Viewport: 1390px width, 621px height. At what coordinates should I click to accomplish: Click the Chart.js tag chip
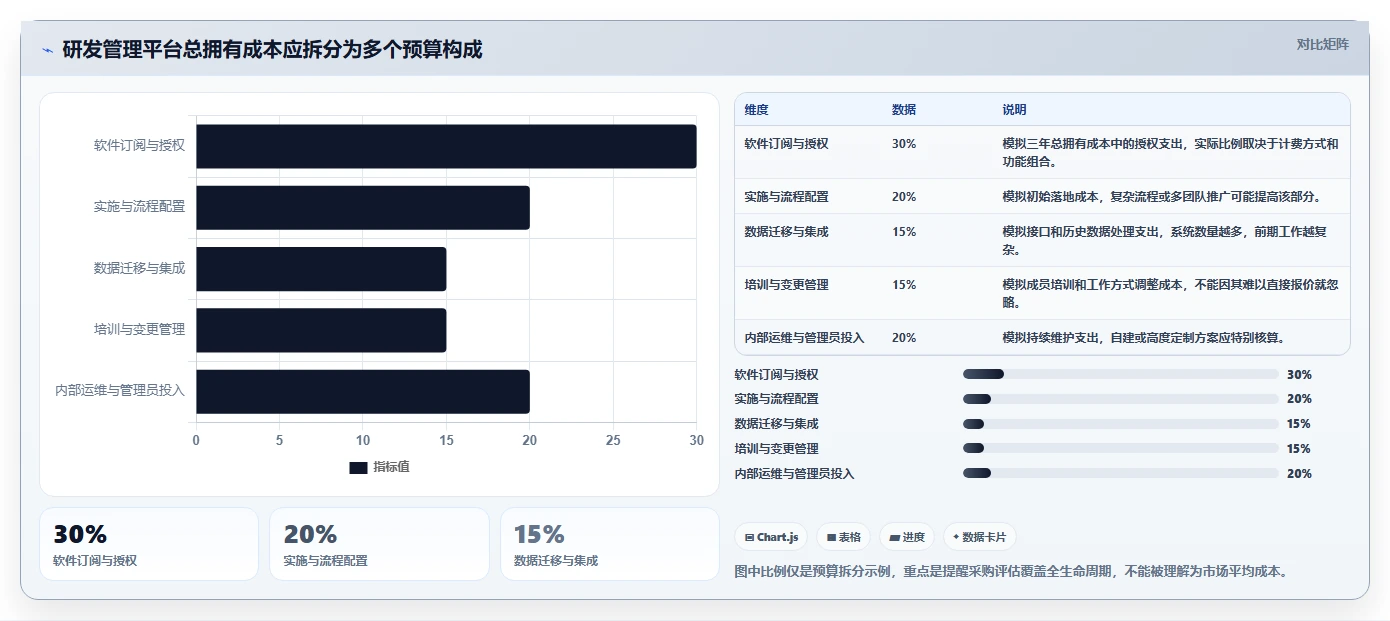point(771,537)
